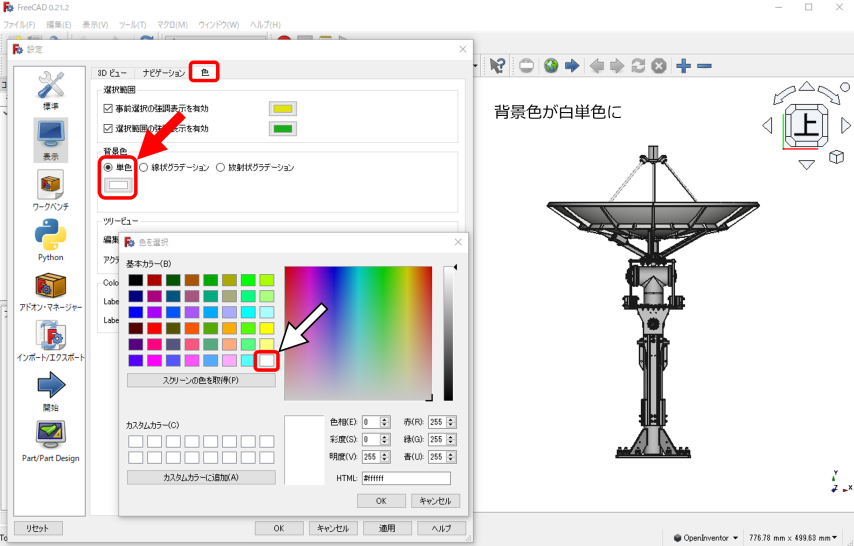Select the ワークベンチ settings icon
Screen dimensions: 854x546
pyautogui.click(x=51, y=188)
